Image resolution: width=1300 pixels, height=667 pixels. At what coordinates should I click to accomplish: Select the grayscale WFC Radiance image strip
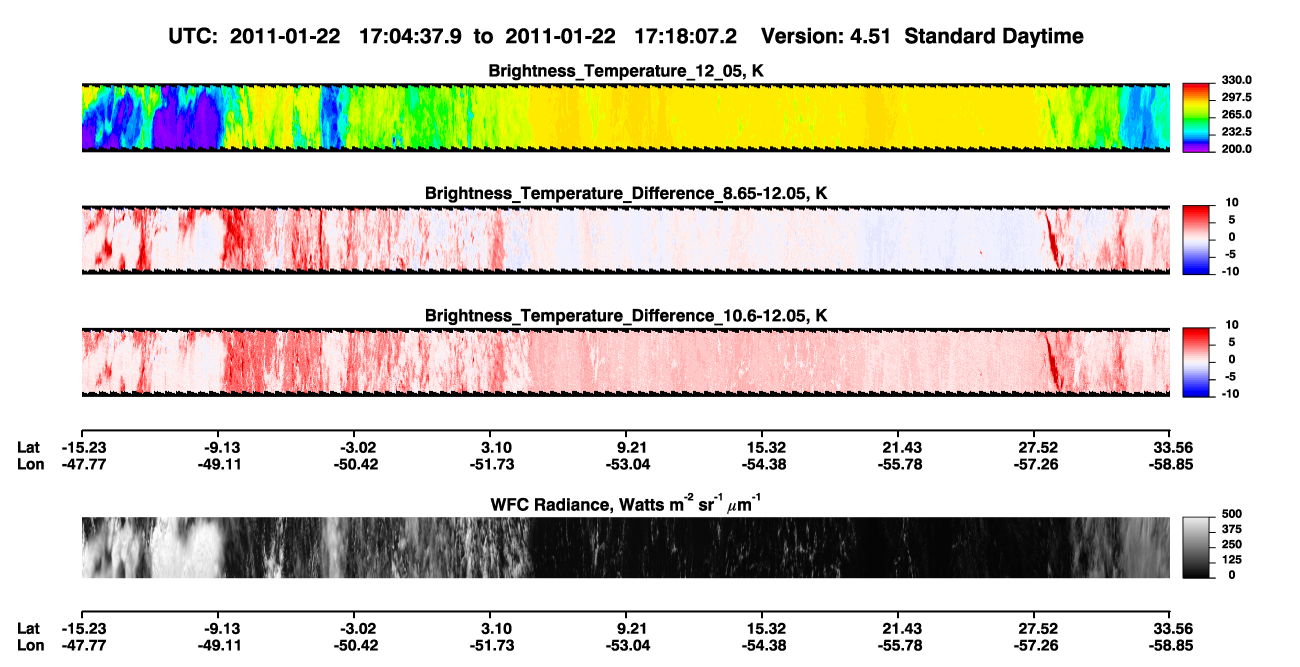pos(625,547)
